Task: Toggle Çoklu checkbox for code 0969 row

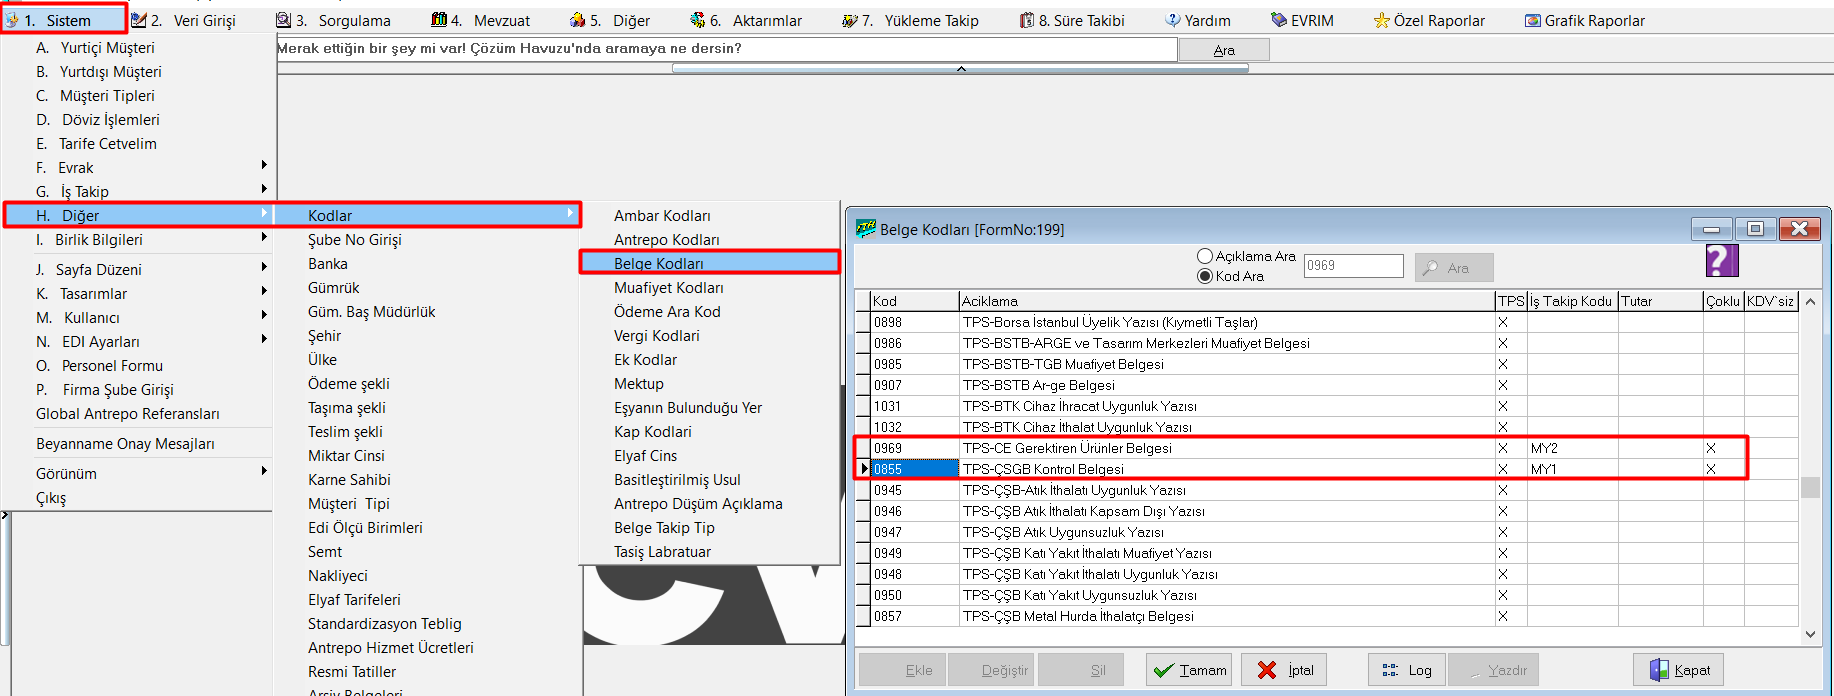Action: [1711, 448]
